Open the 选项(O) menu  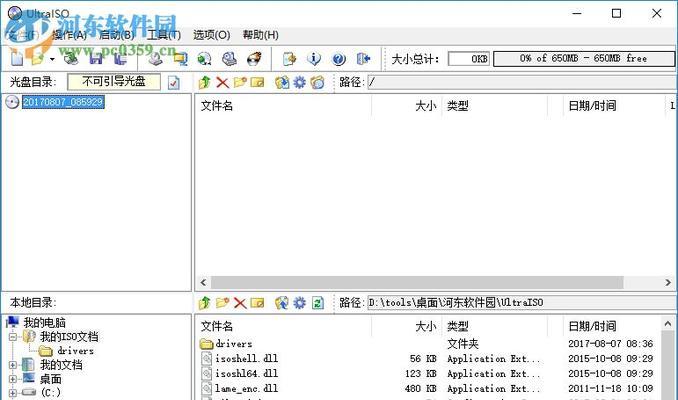pos(211,35)
